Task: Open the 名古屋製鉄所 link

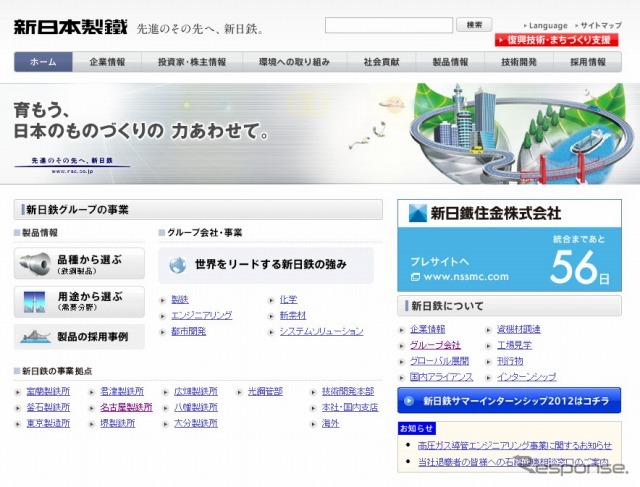Action: click(x=127, y=407)
